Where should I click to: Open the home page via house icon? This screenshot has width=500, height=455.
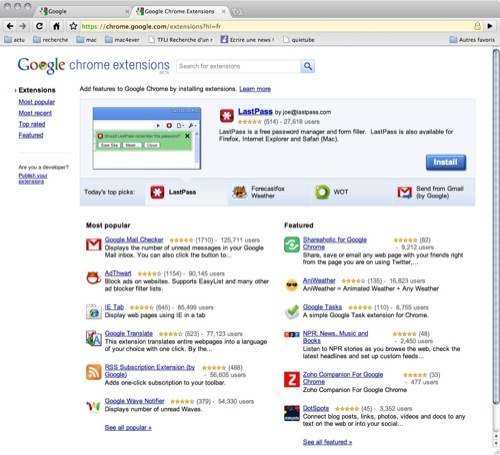coord(56,26)
